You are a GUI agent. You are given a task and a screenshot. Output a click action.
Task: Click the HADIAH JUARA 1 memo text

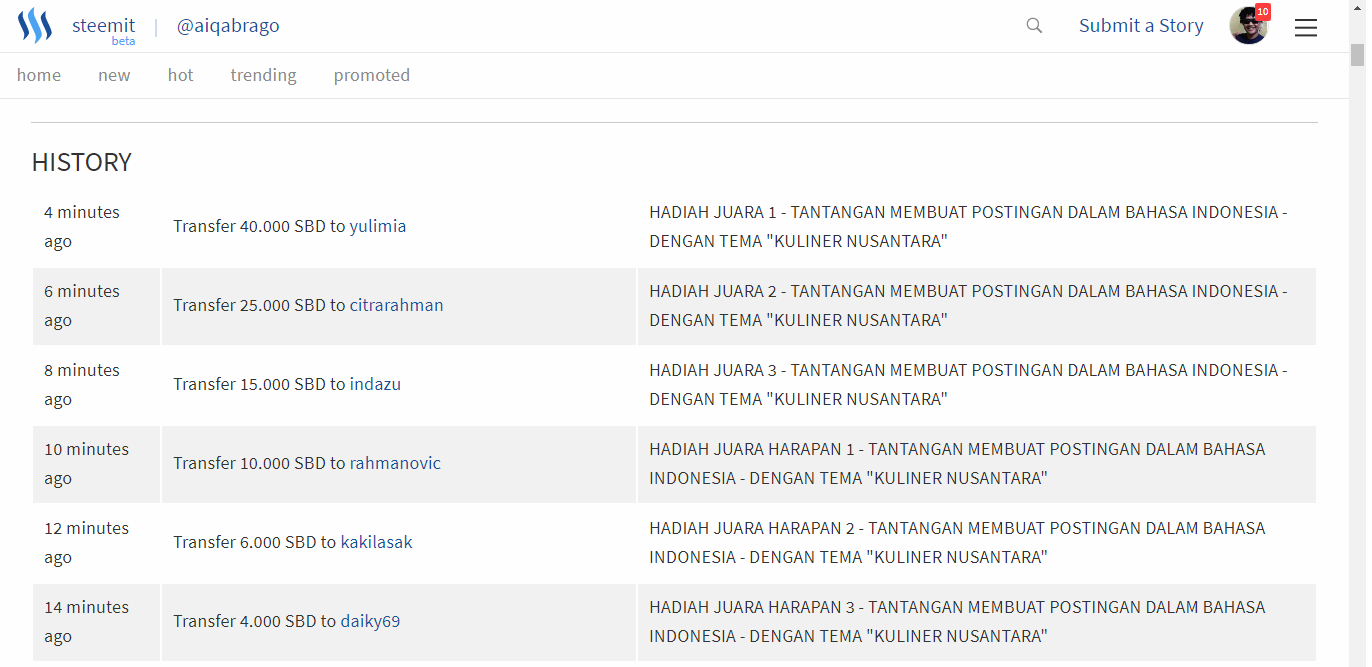coord(968,226)
